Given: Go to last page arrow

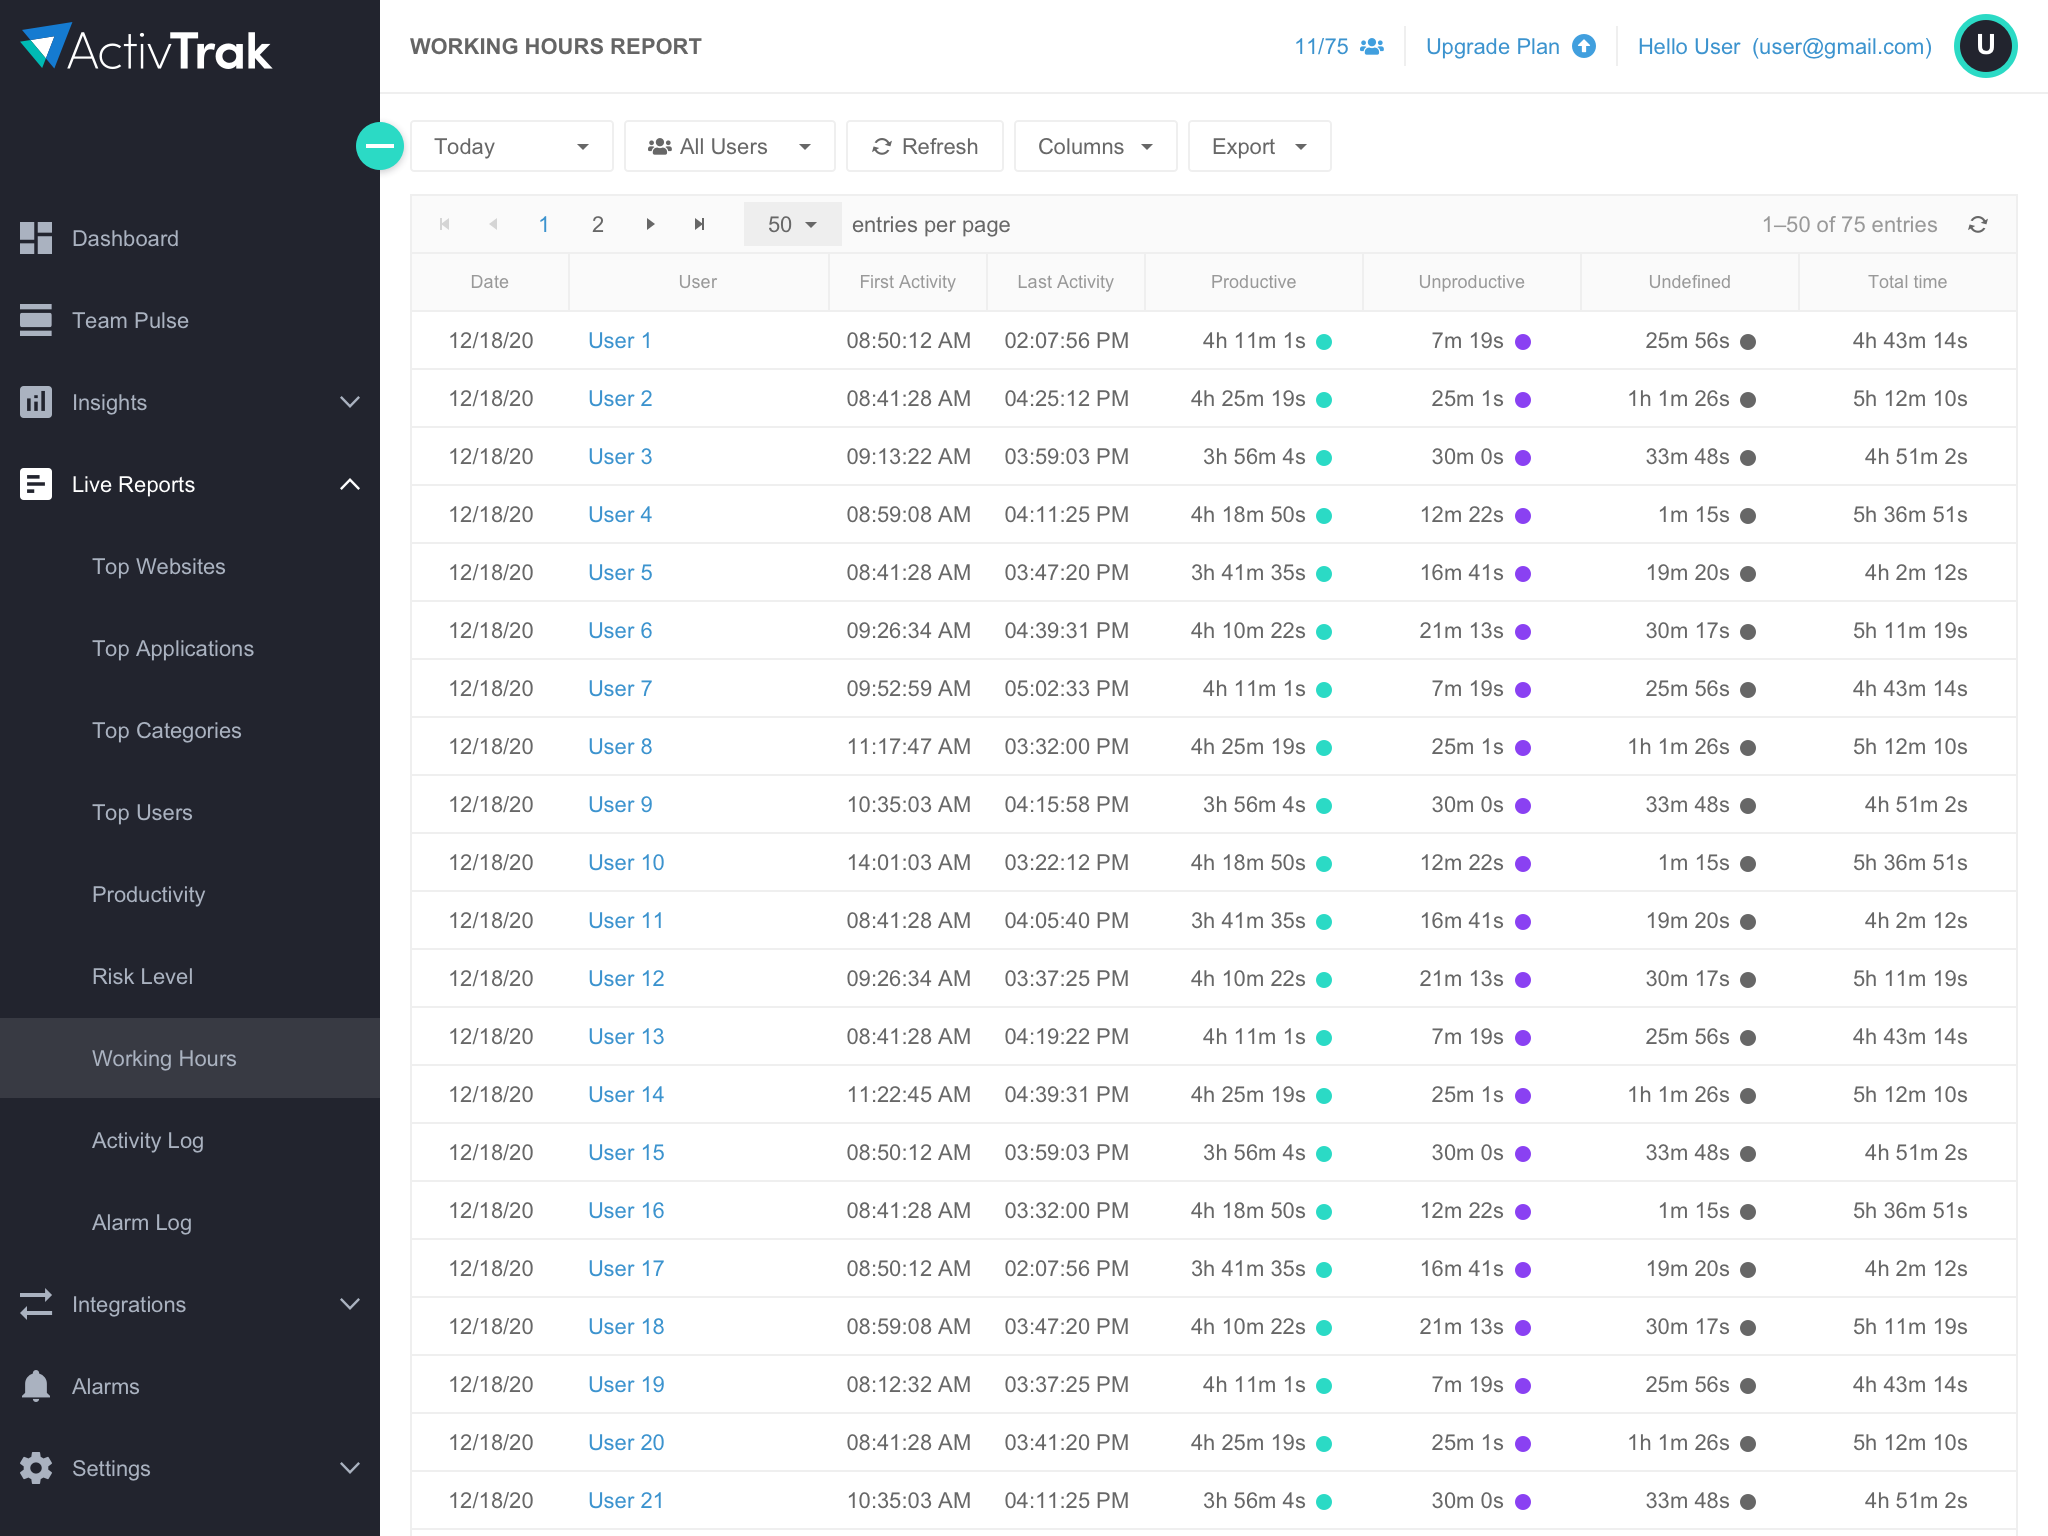Looking at the screenshot, I should click(700, 225).
